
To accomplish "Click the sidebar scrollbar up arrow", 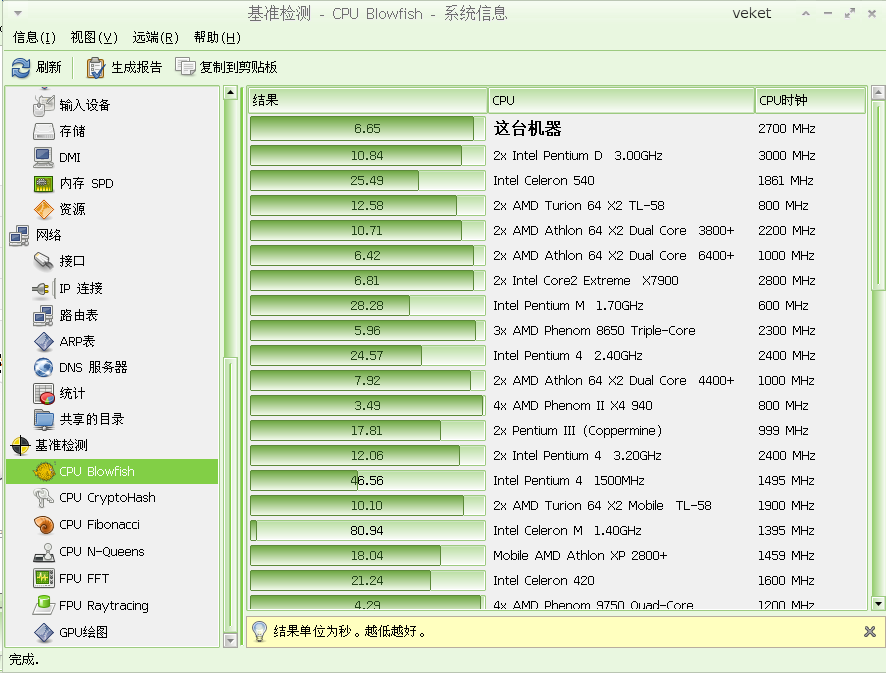I will [230, 92].
